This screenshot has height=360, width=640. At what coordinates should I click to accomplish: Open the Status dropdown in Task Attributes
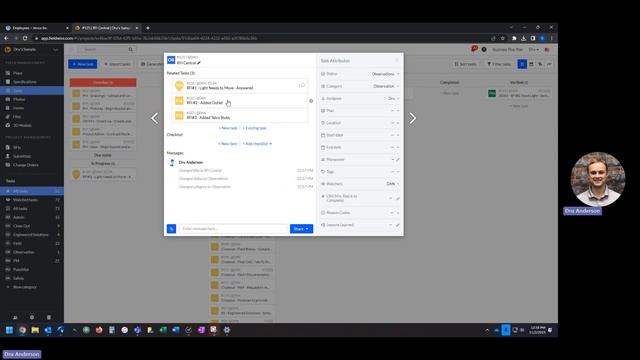tap(385, 74)
